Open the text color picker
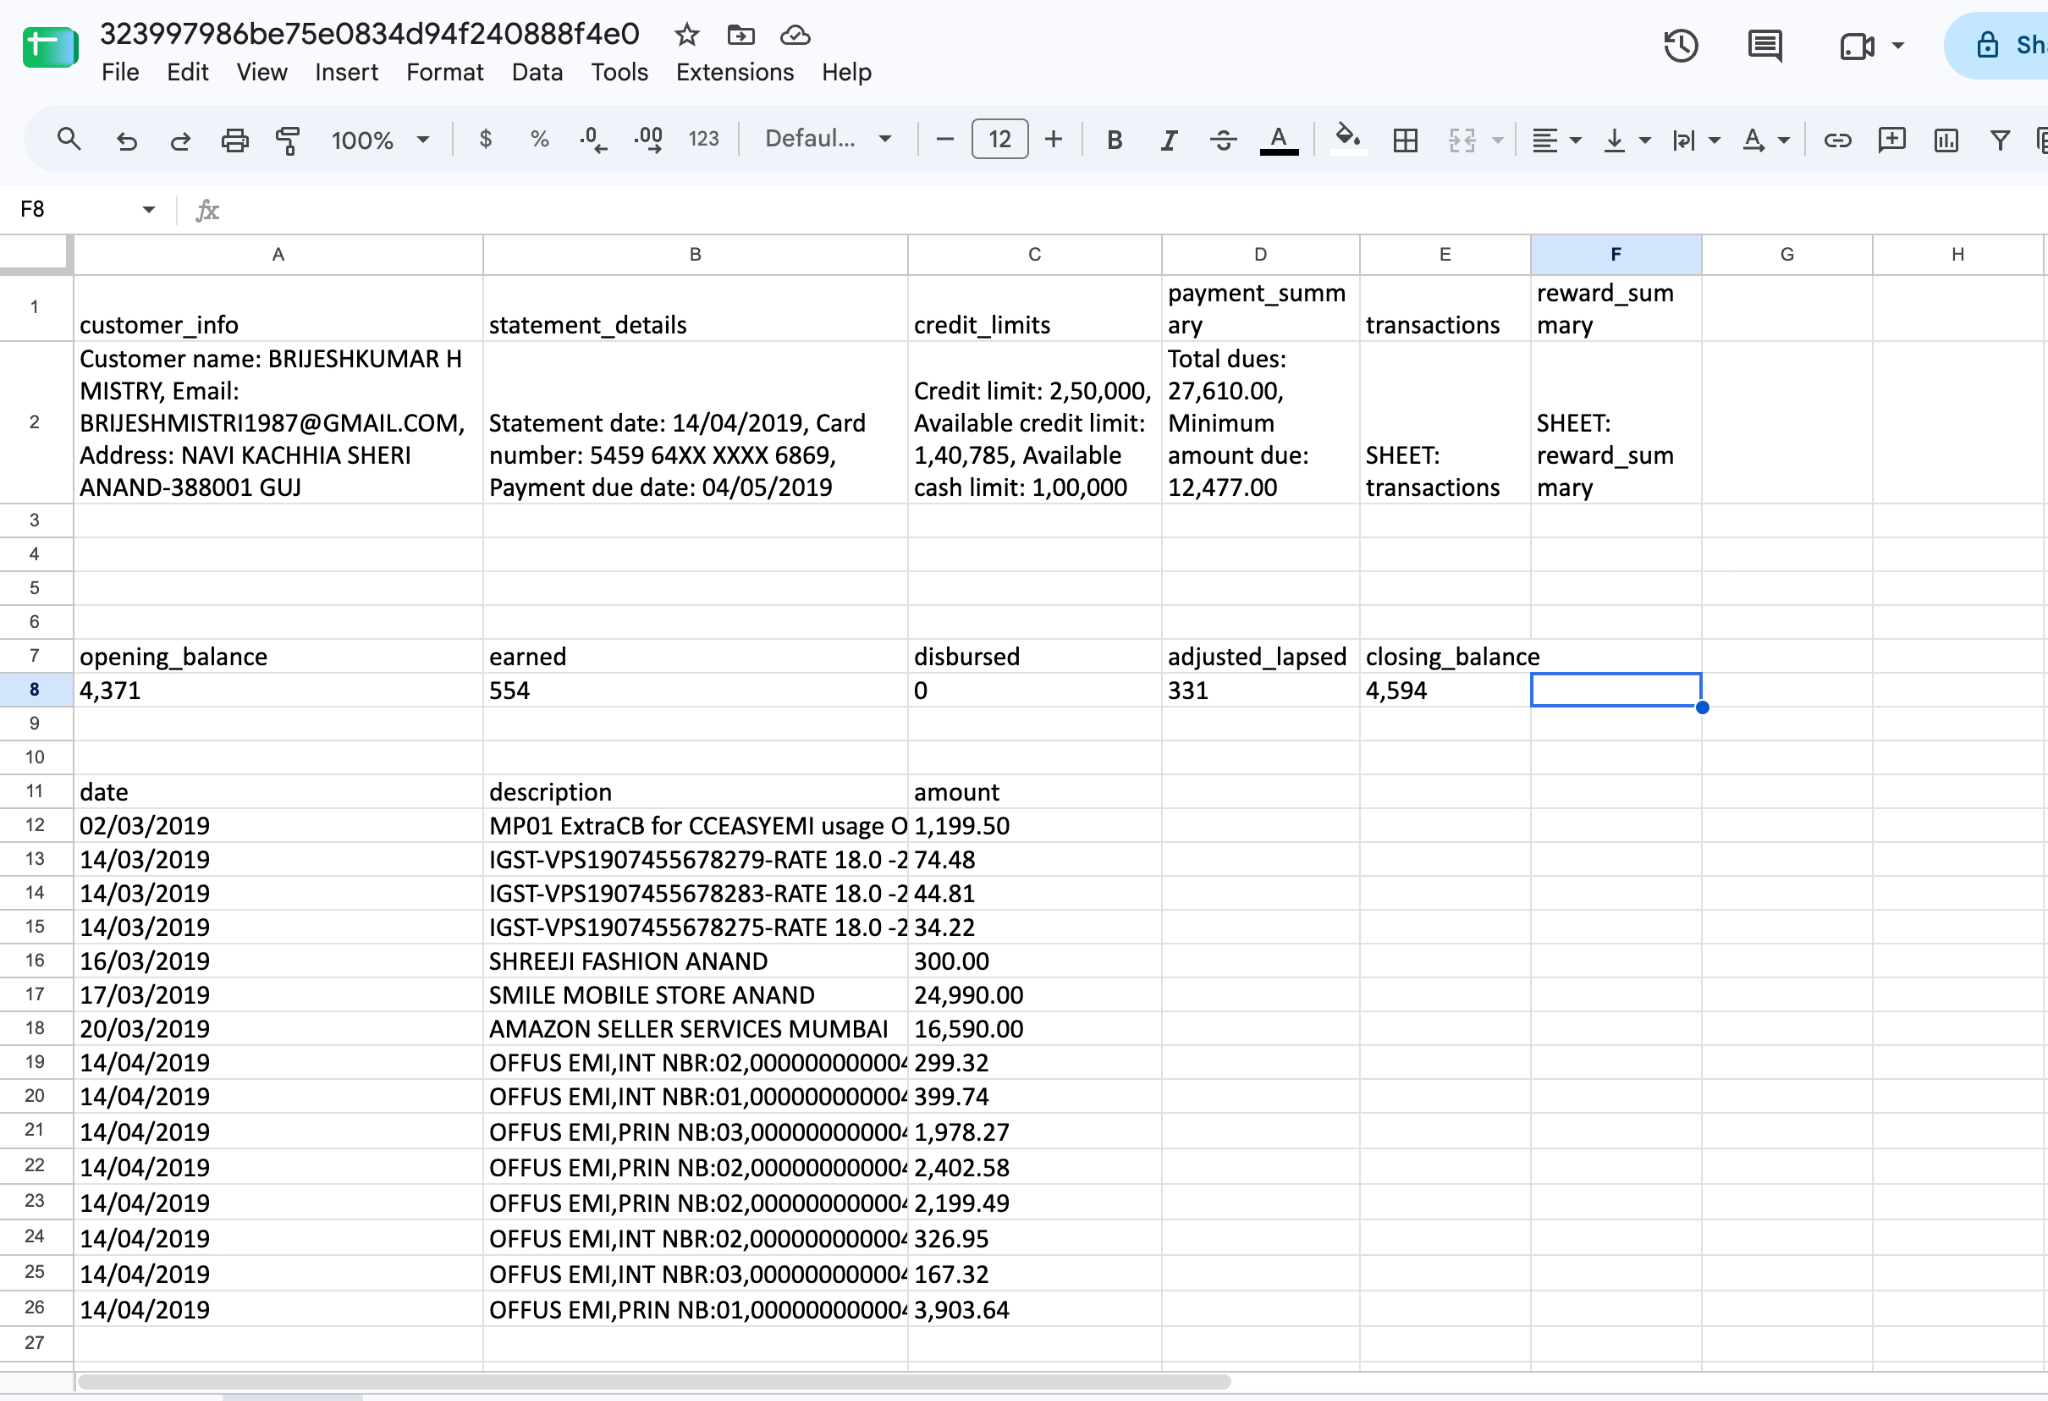The width and height of the screenshot is (2048, 1401). click(1278, 140)
